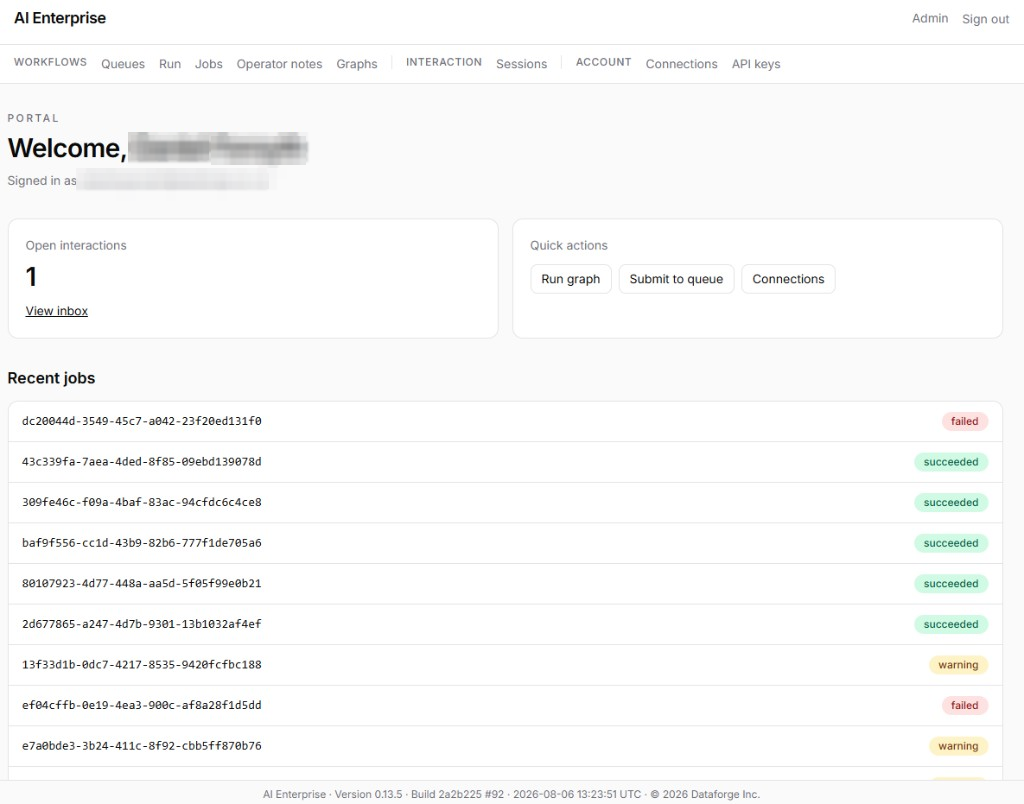Click the open interactions count 1

[31, 277]
